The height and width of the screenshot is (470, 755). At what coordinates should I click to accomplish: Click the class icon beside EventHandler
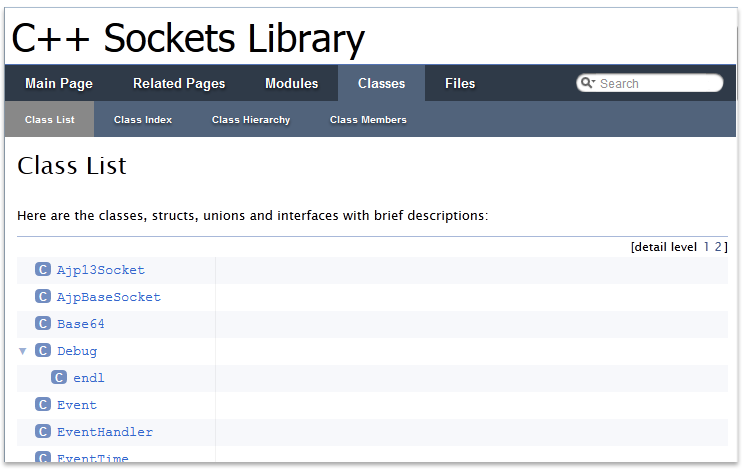coord(43,431)
